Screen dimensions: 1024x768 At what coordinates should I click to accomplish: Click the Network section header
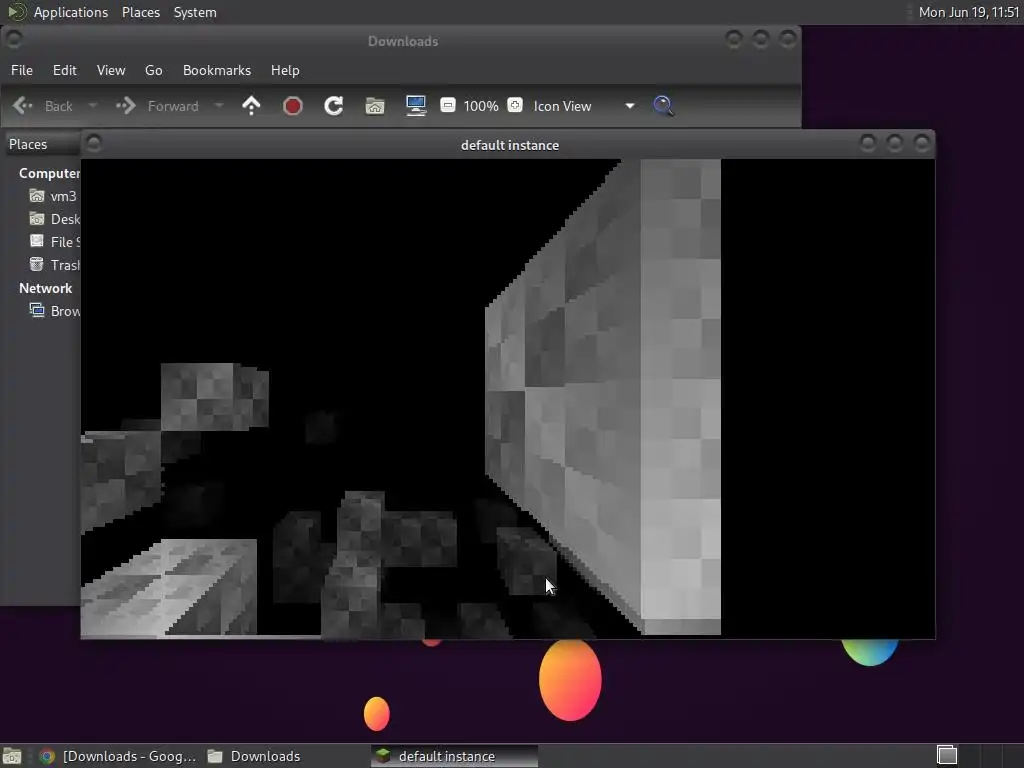(x=45, y=288)
